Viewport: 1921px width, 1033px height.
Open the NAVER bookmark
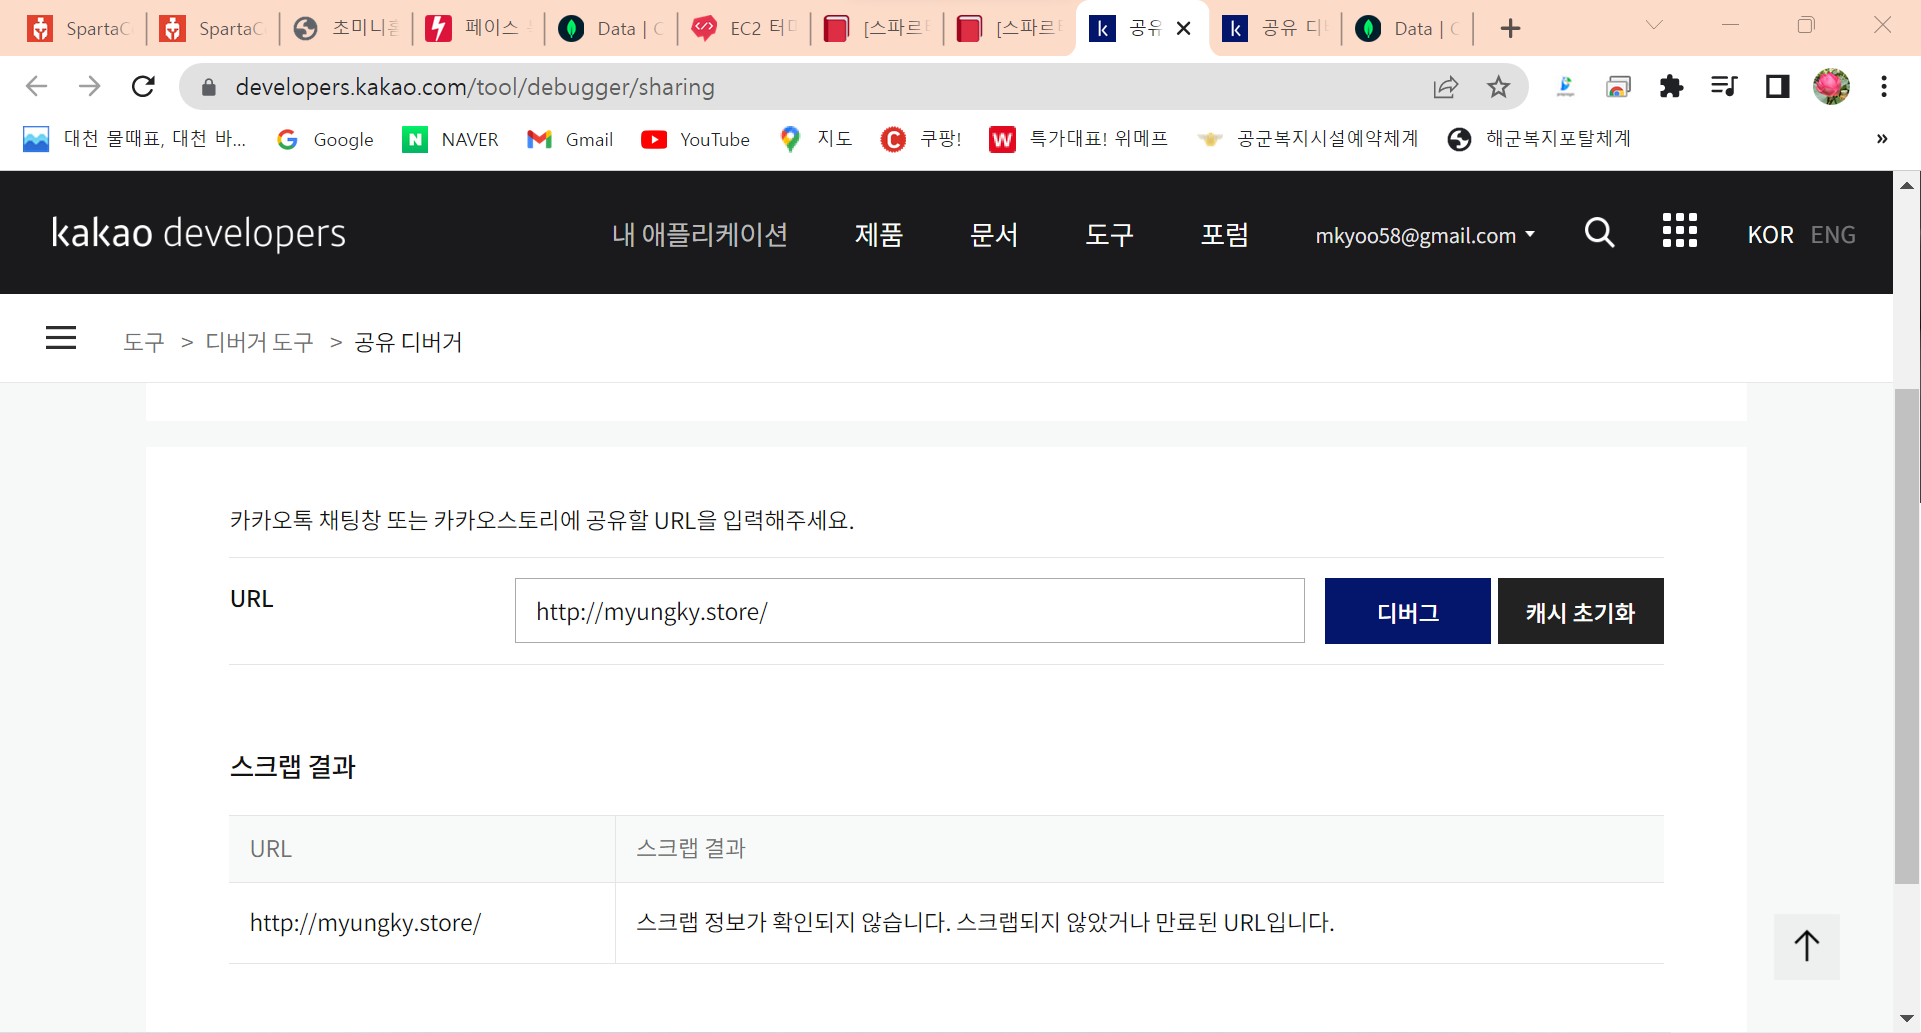pos(450,139)
